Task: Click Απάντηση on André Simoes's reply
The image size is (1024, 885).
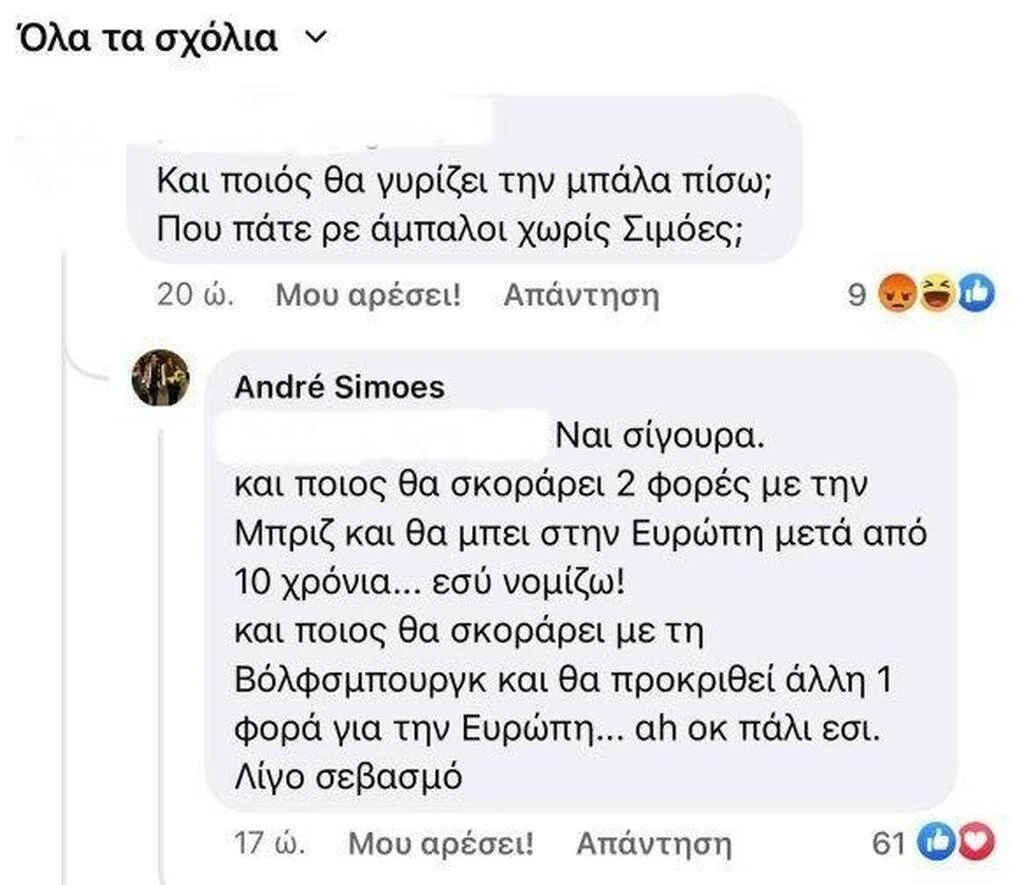Action: (655, 843)
